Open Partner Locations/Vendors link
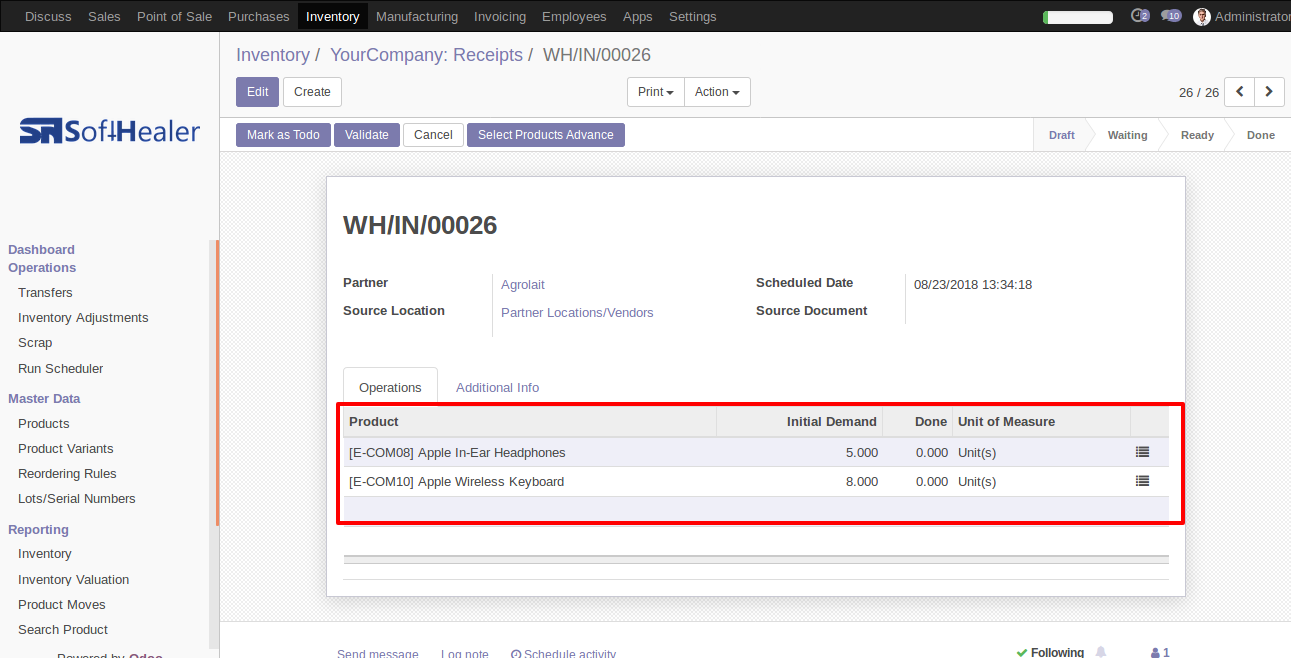1291x658 pixels. coord(577,313)
